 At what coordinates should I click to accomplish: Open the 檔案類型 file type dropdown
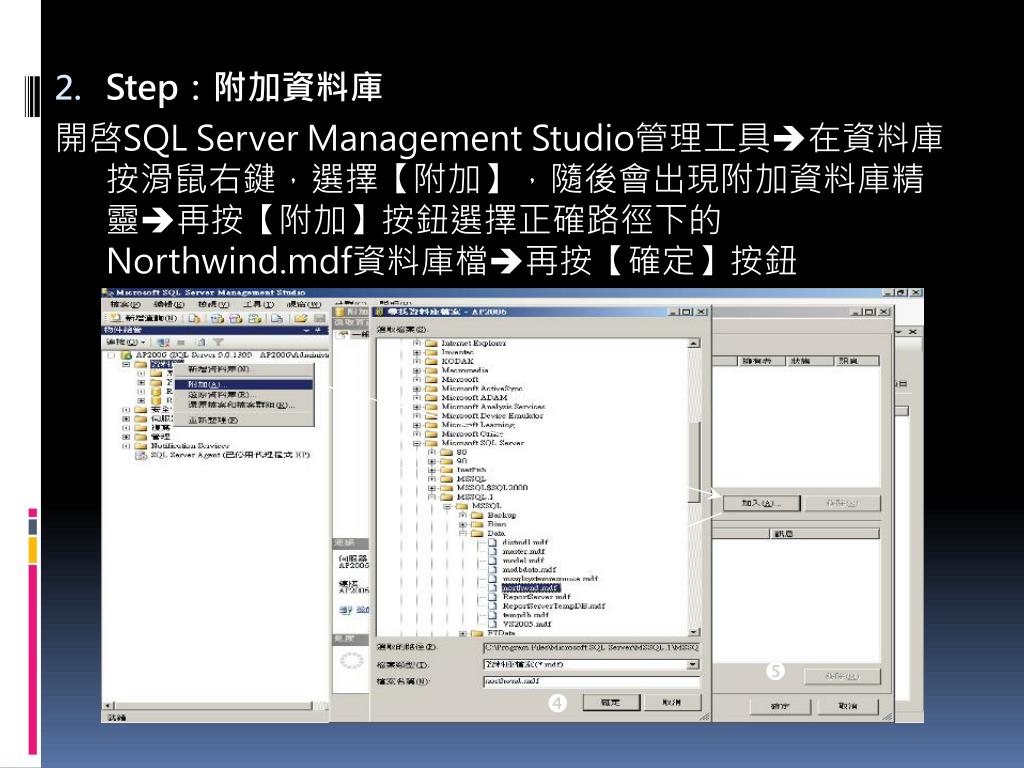(x=693, y=665)
